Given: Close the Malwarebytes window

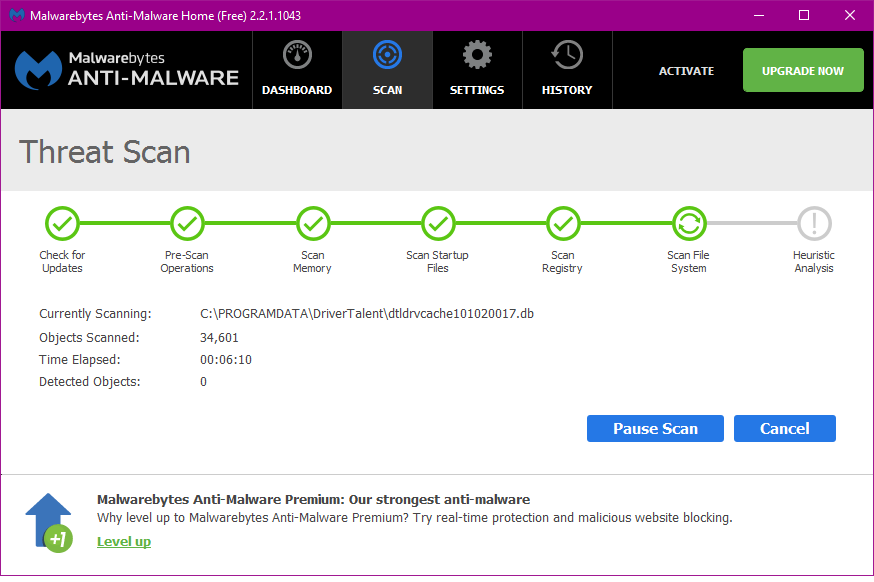Looking at the screenshot, I should click(849, 15).
